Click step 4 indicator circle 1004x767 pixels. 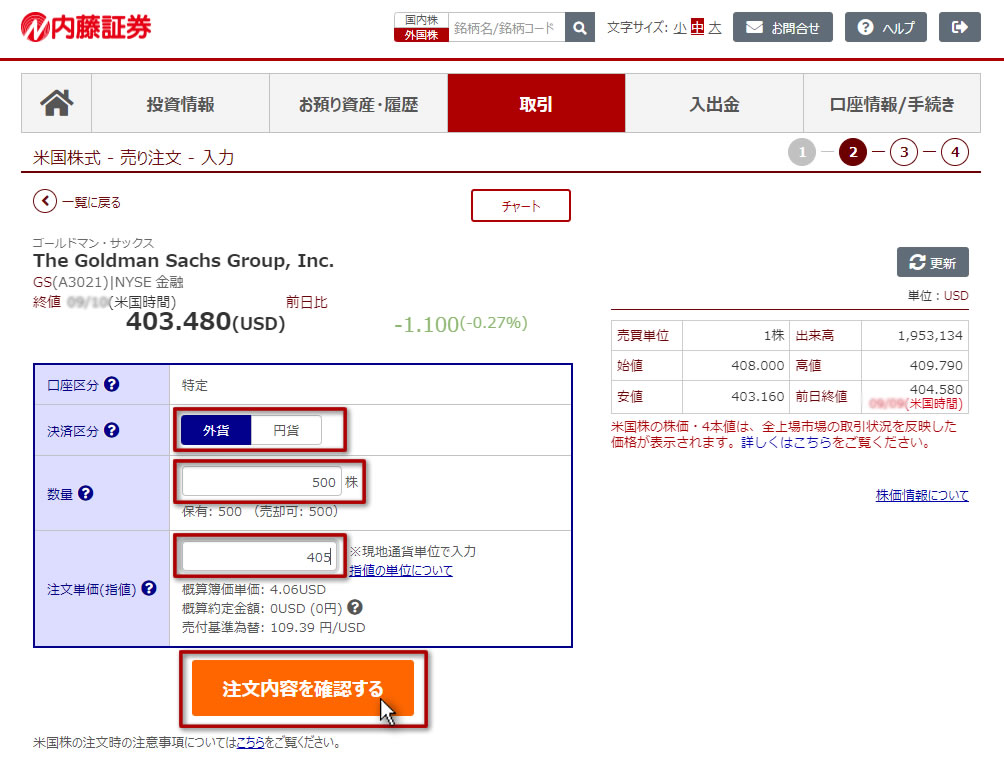(955, 152)
